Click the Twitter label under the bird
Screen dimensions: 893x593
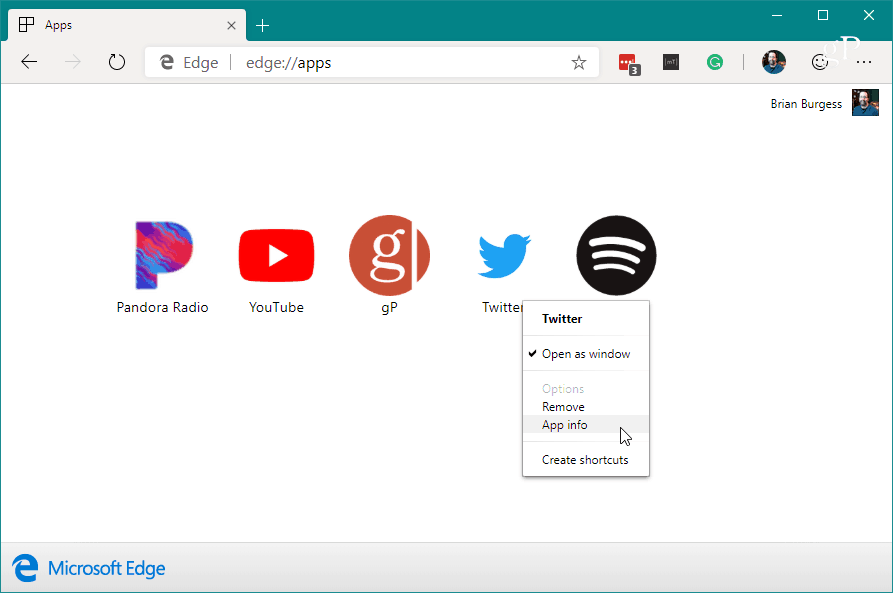[x=502, y=307]
